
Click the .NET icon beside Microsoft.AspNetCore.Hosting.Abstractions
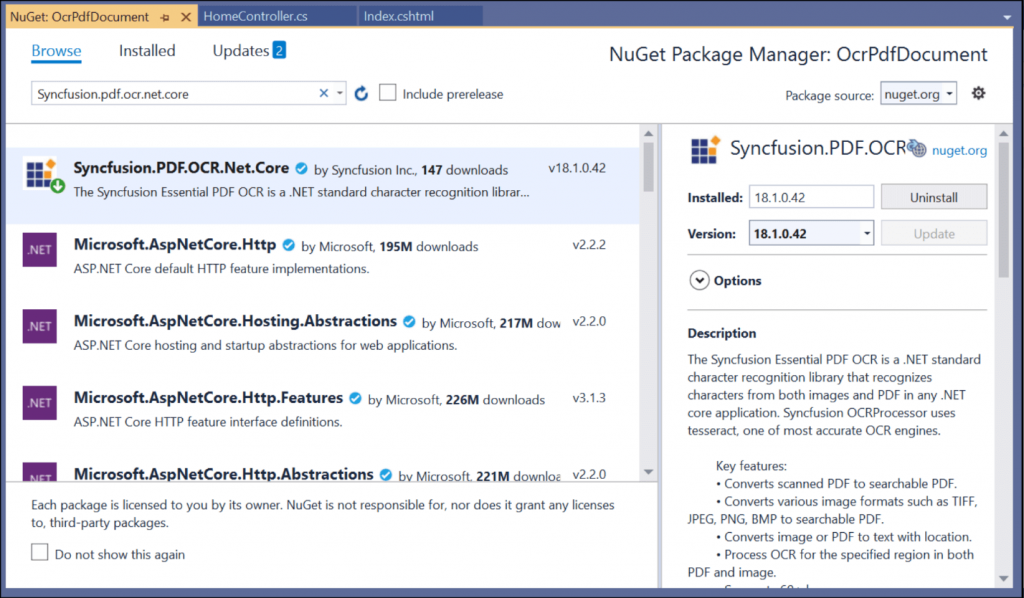[39, 326]
